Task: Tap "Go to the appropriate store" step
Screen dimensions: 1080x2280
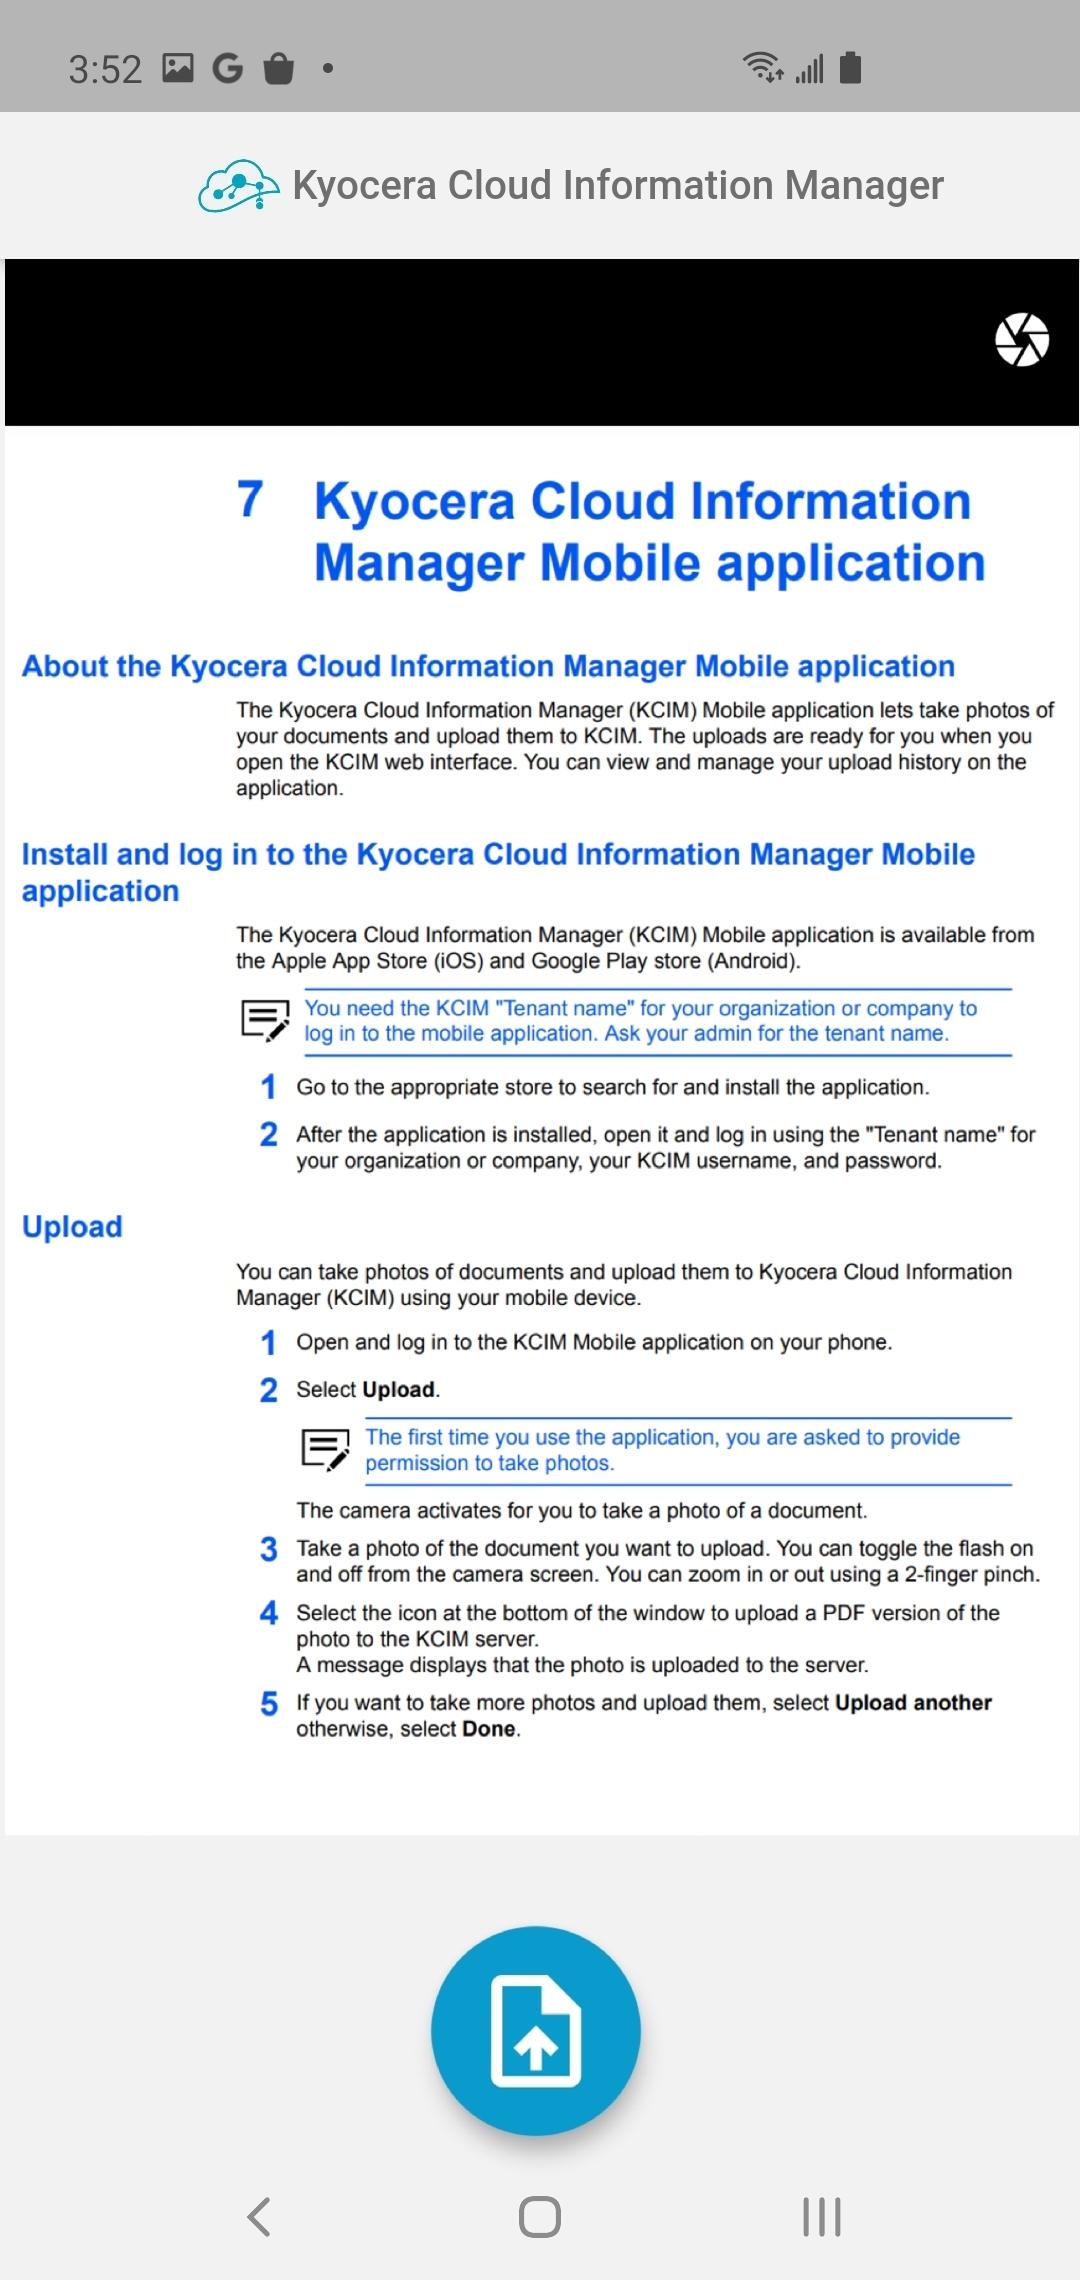Action: pos(613,1087)
